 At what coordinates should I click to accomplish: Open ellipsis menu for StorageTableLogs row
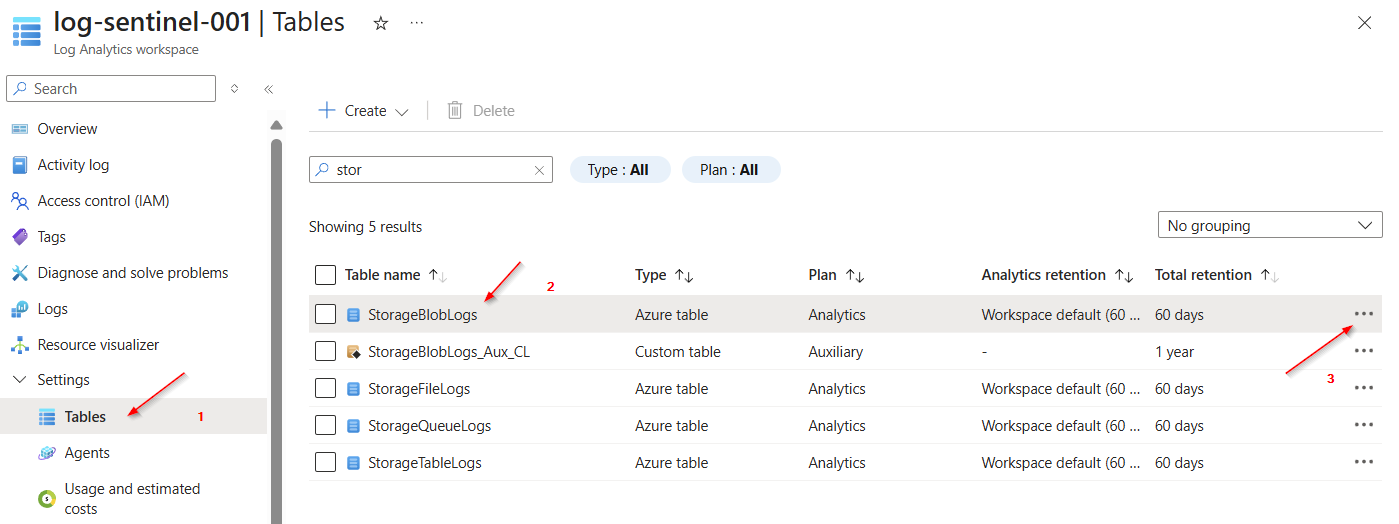point(1363,462)
